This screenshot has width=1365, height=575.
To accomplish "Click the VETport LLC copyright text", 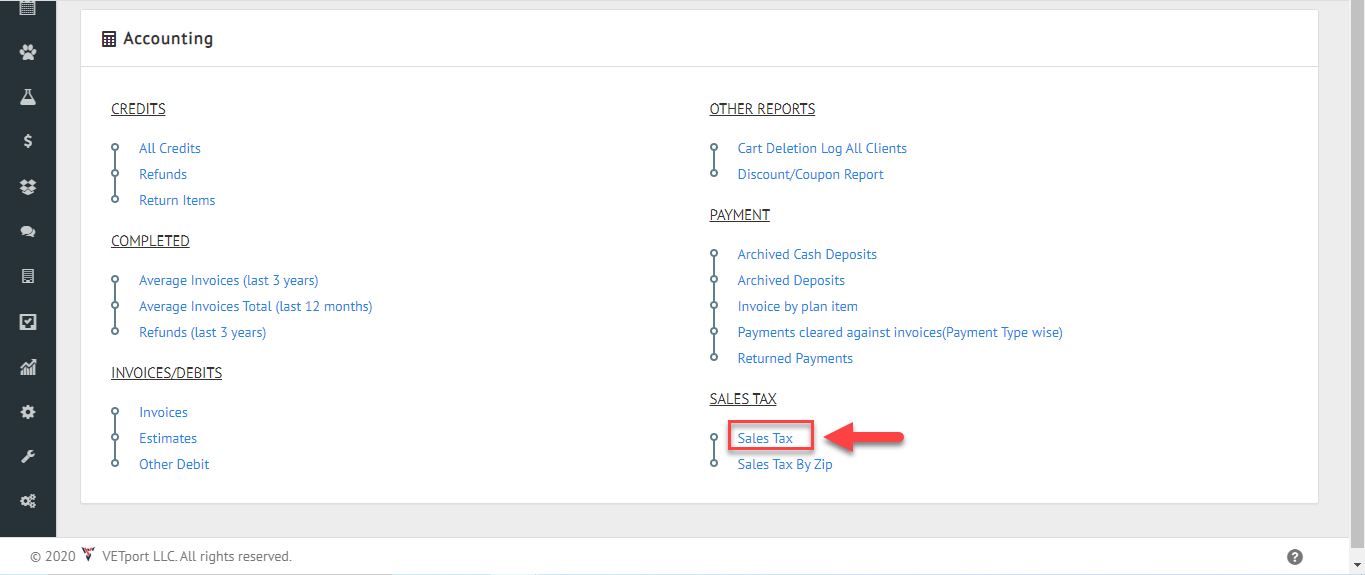I will pyautogui.click(x=197, y=556).
